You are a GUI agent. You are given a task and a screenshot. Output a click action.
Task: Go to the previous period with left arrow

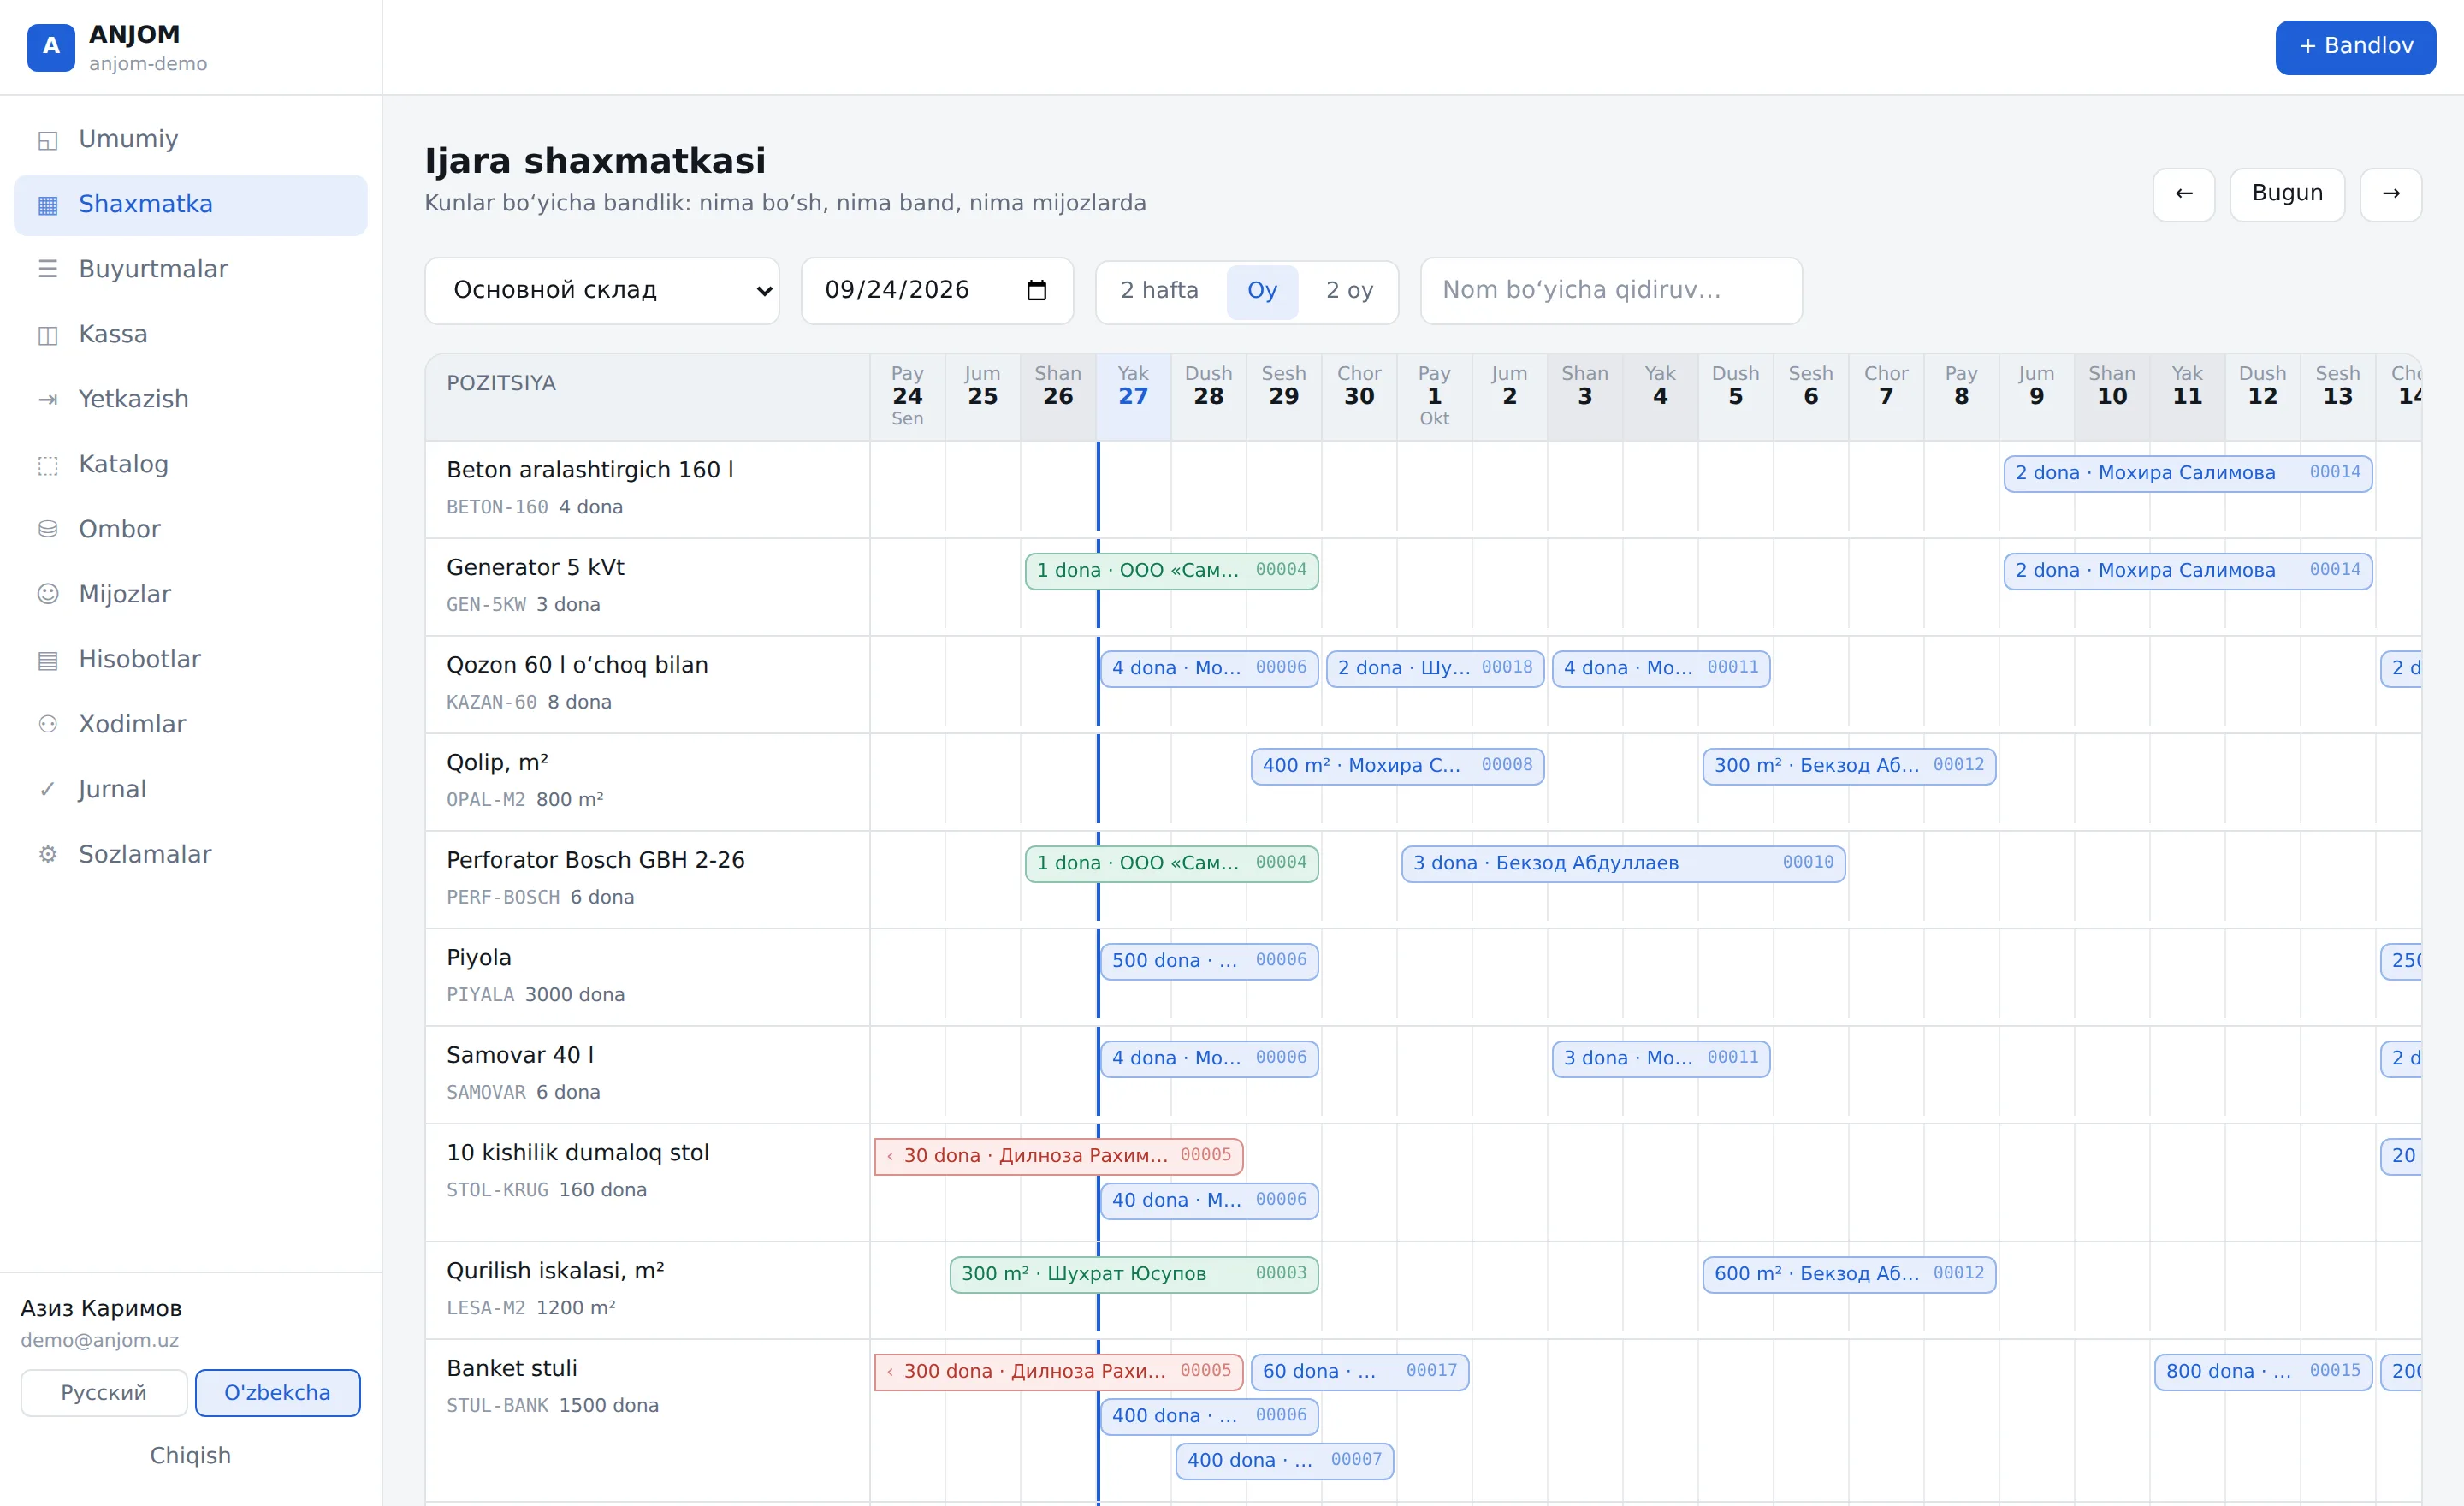2184,194
